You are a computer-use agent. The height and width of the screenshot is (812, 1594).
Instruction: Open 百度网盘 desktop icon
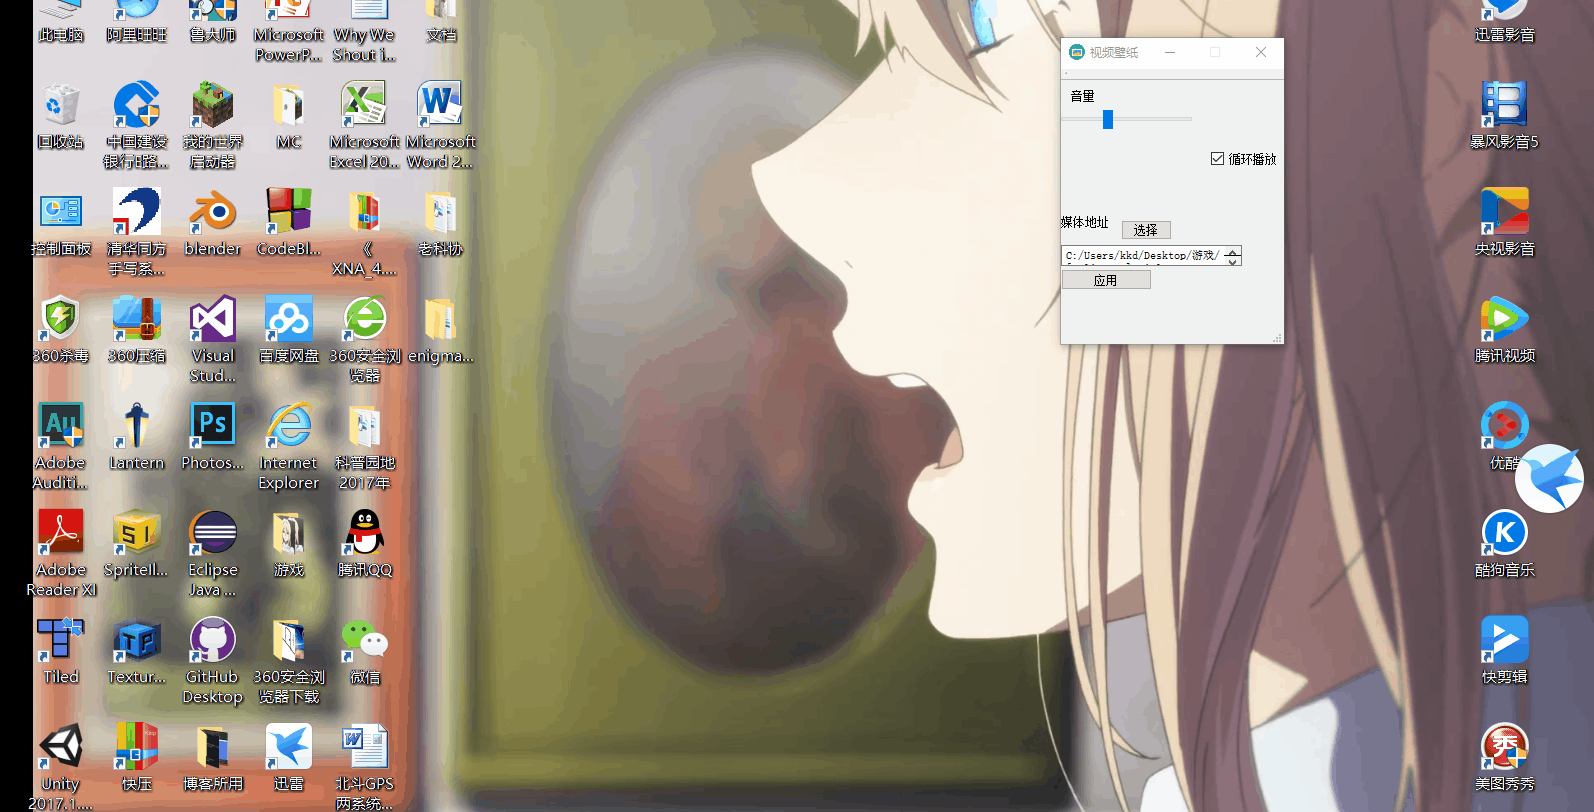coord(289,319)
